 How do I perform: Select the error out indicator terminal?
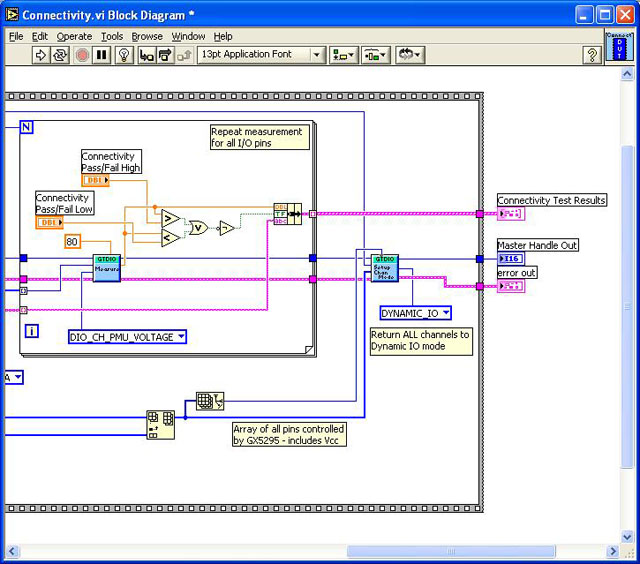[x=510, y=286]
